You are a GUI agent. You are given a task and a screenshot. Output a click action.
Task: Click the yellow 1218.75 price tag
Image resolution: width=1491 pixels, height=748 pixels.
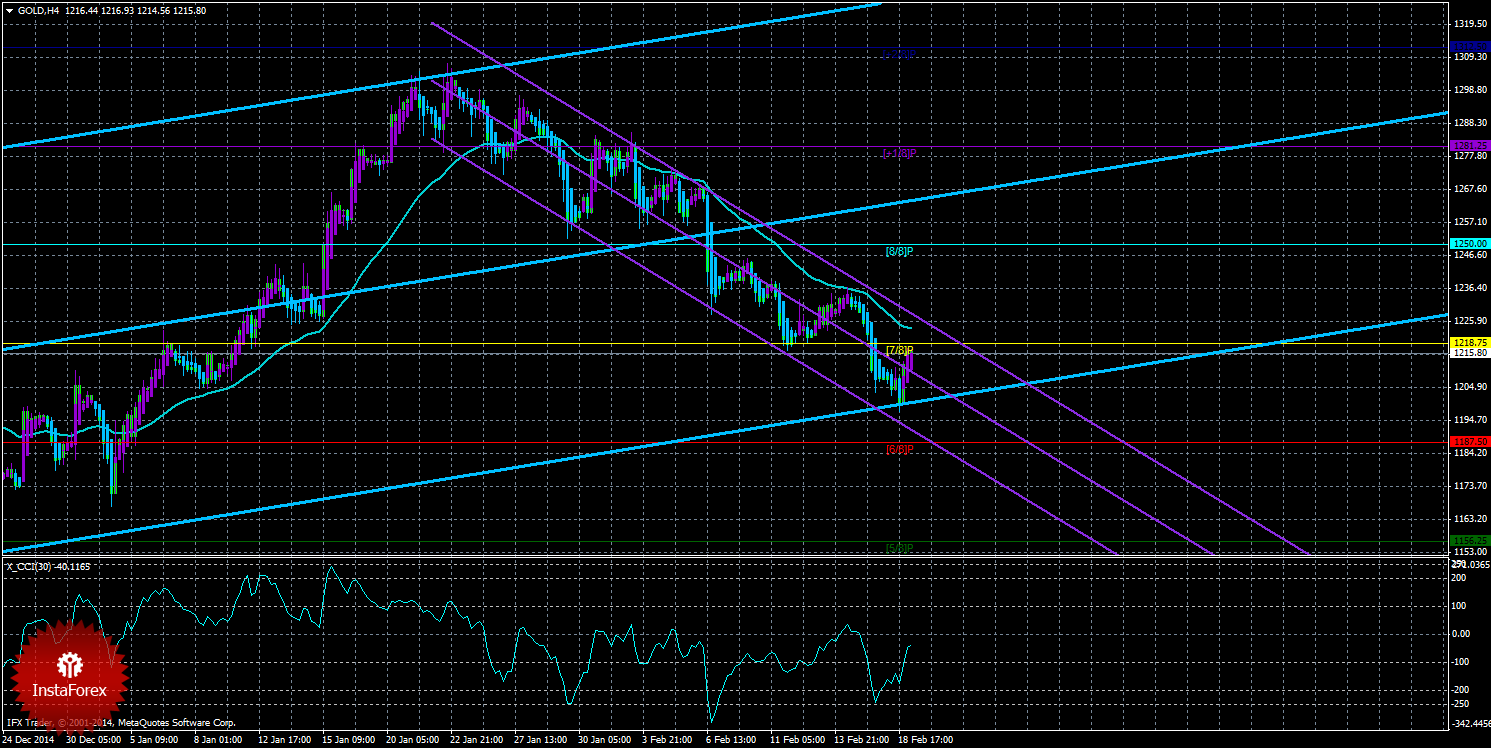point(1469,343)
